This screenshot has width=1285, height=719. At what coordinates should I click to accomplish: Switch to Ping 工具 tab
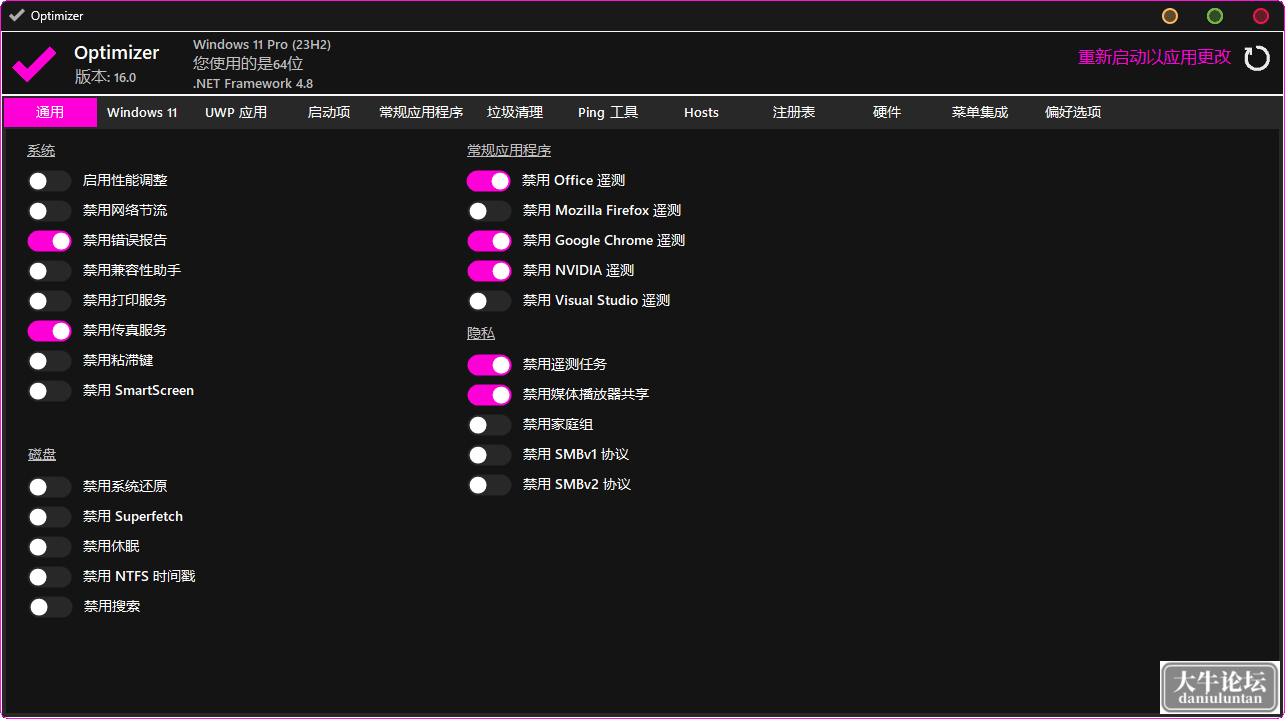click(x=608, y=112)
